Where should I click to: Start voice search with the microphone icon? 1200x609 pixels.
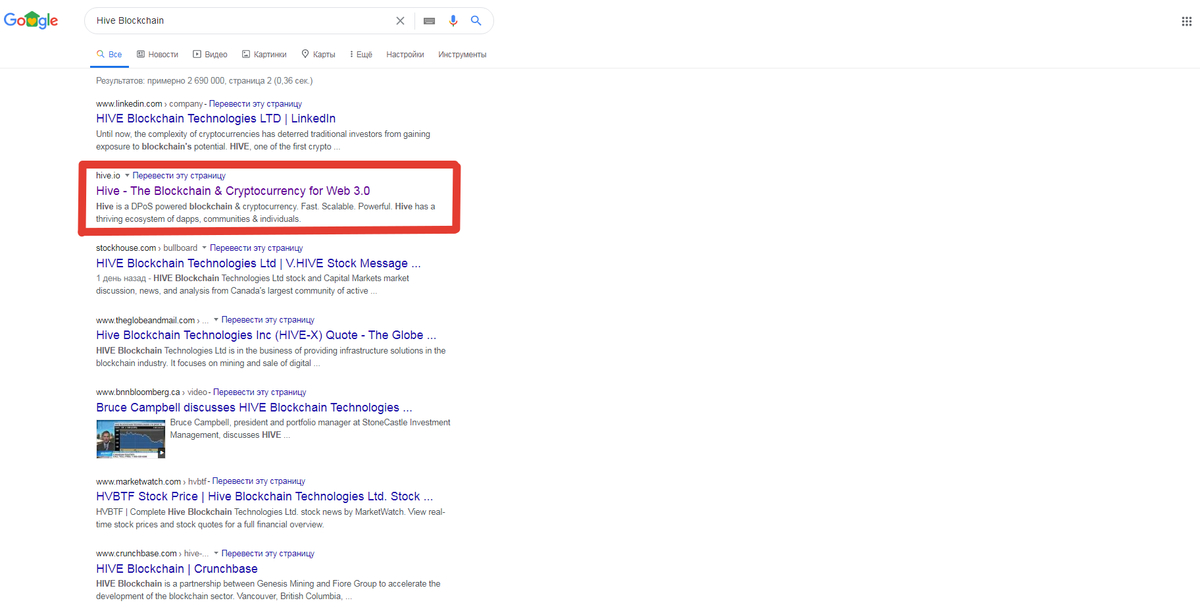coord(453,20)
